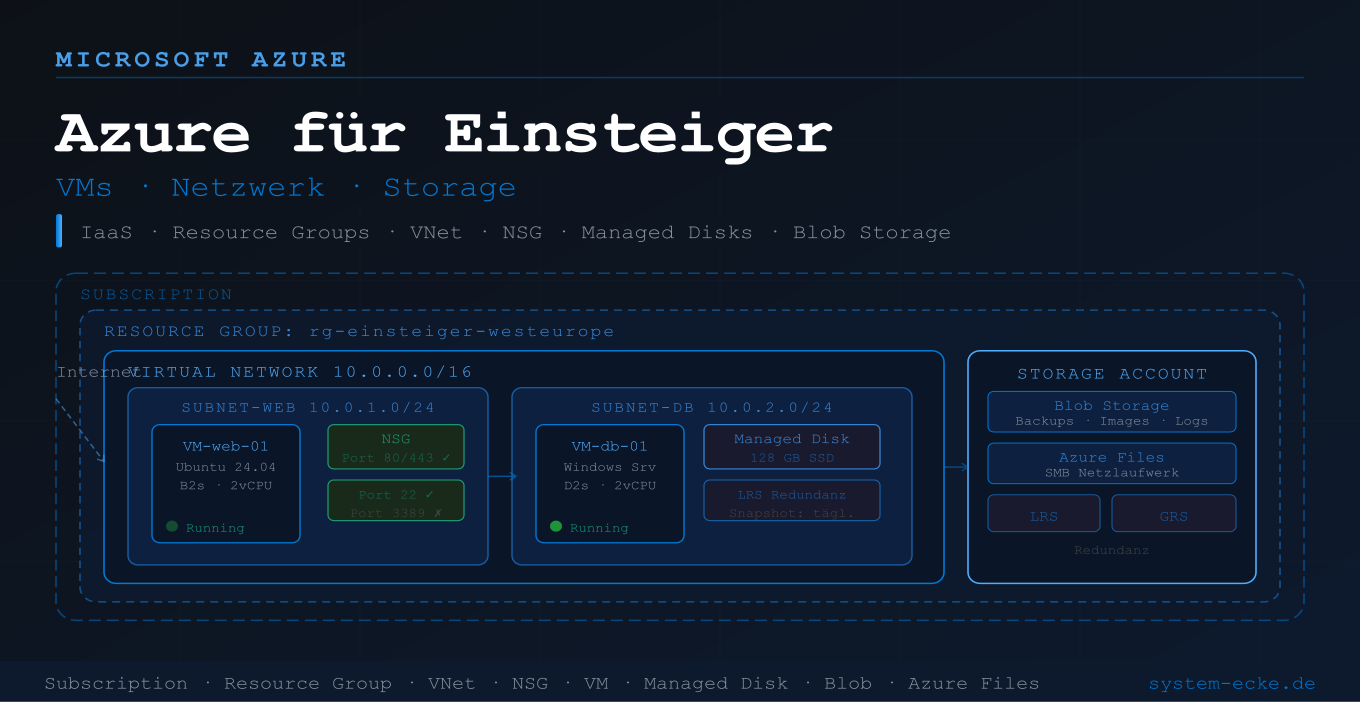Click the 'STORAGE ACCOUNT' heading
Viewport: 1360px width, 720px height.
[1112, 374]
